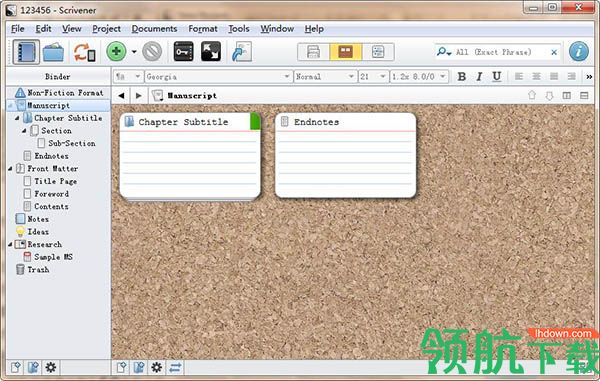The width and height of the screenshot is (600, 381).
Task: Split editor vertically
Action: [x=567, y=96]
